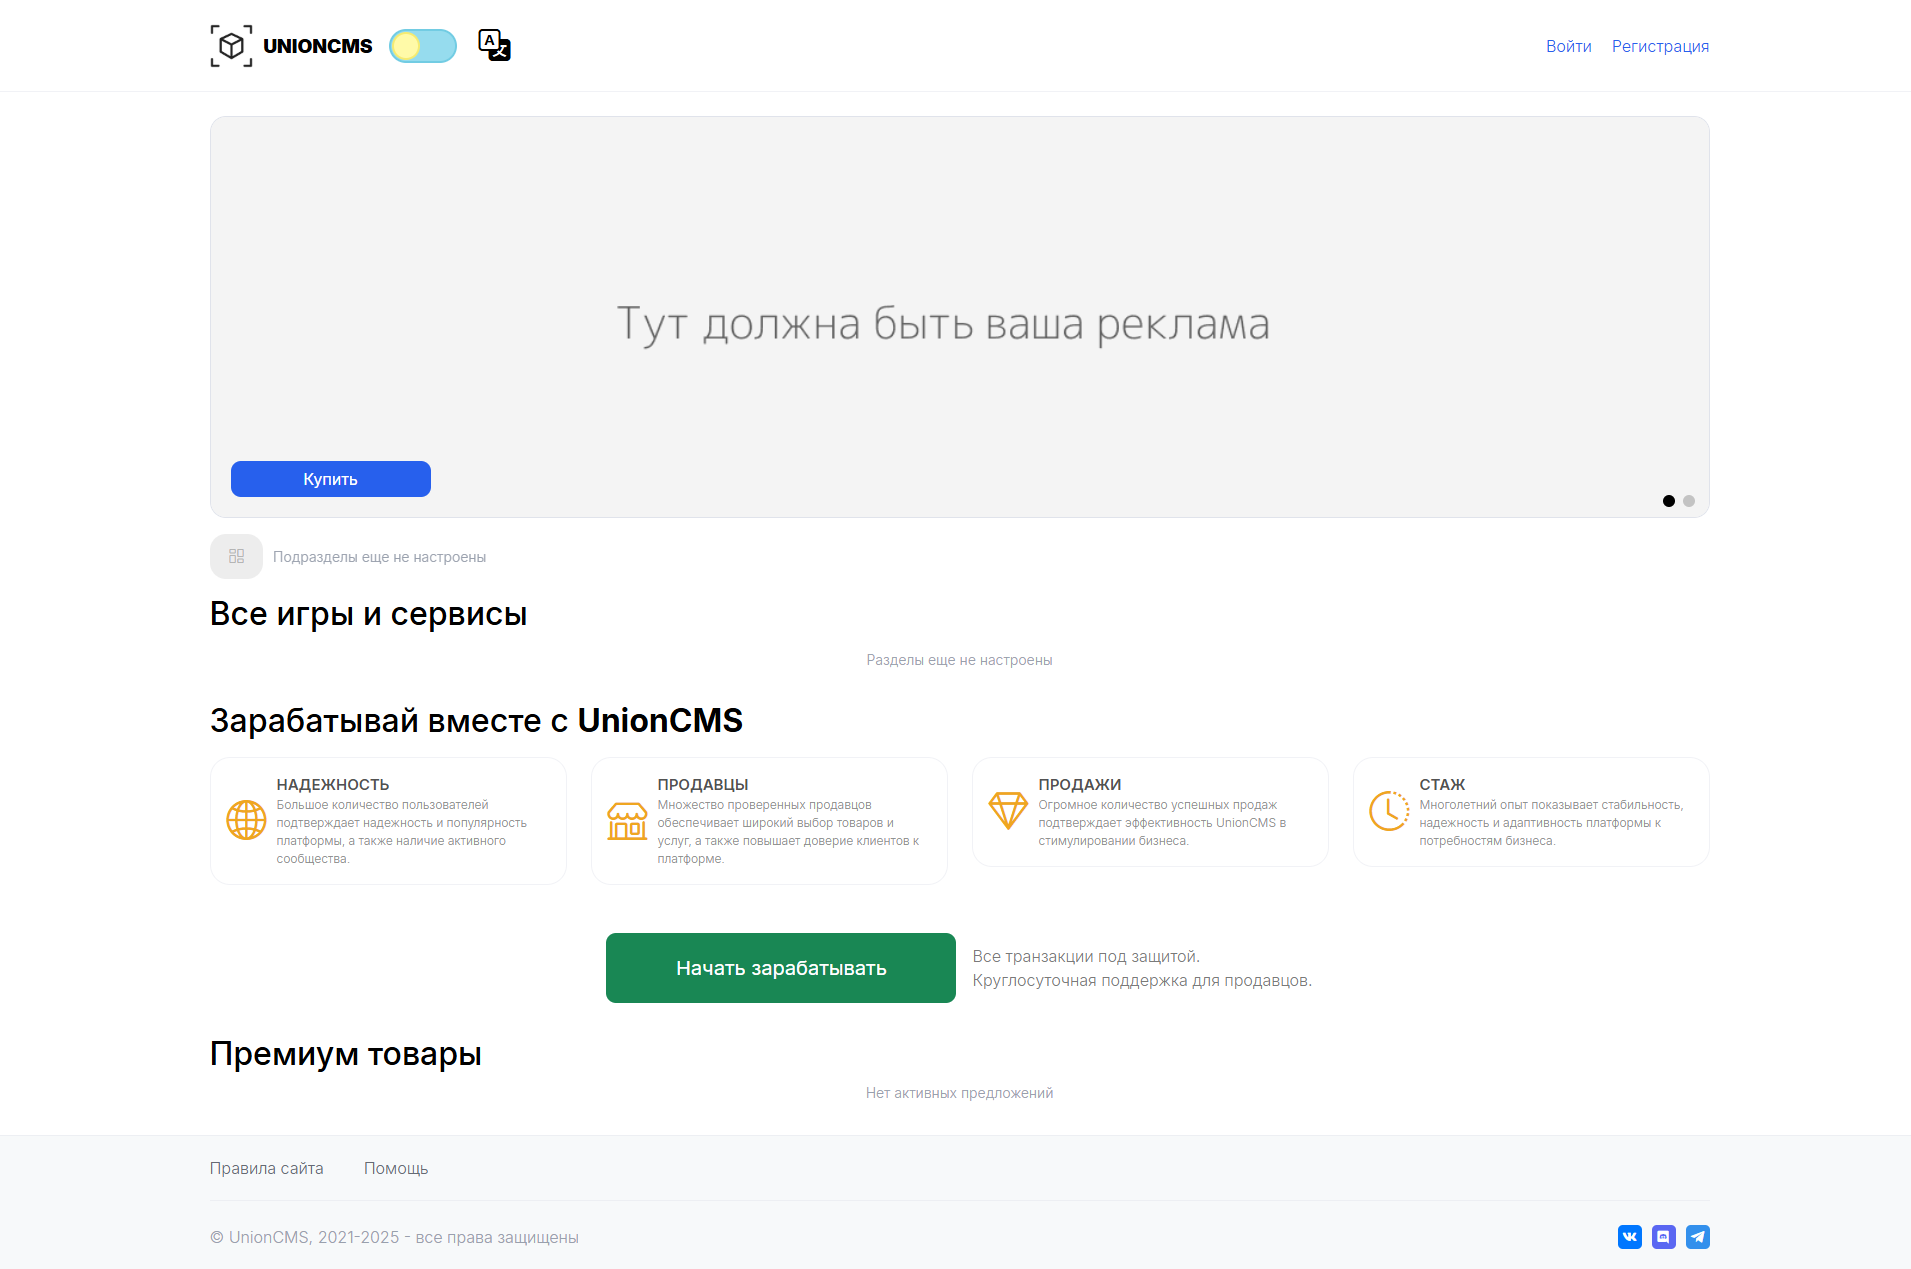This screenshot has height=1269, width=1911.
Task: Click 'Нет активных предложений' text
Action: (960, 1093)
